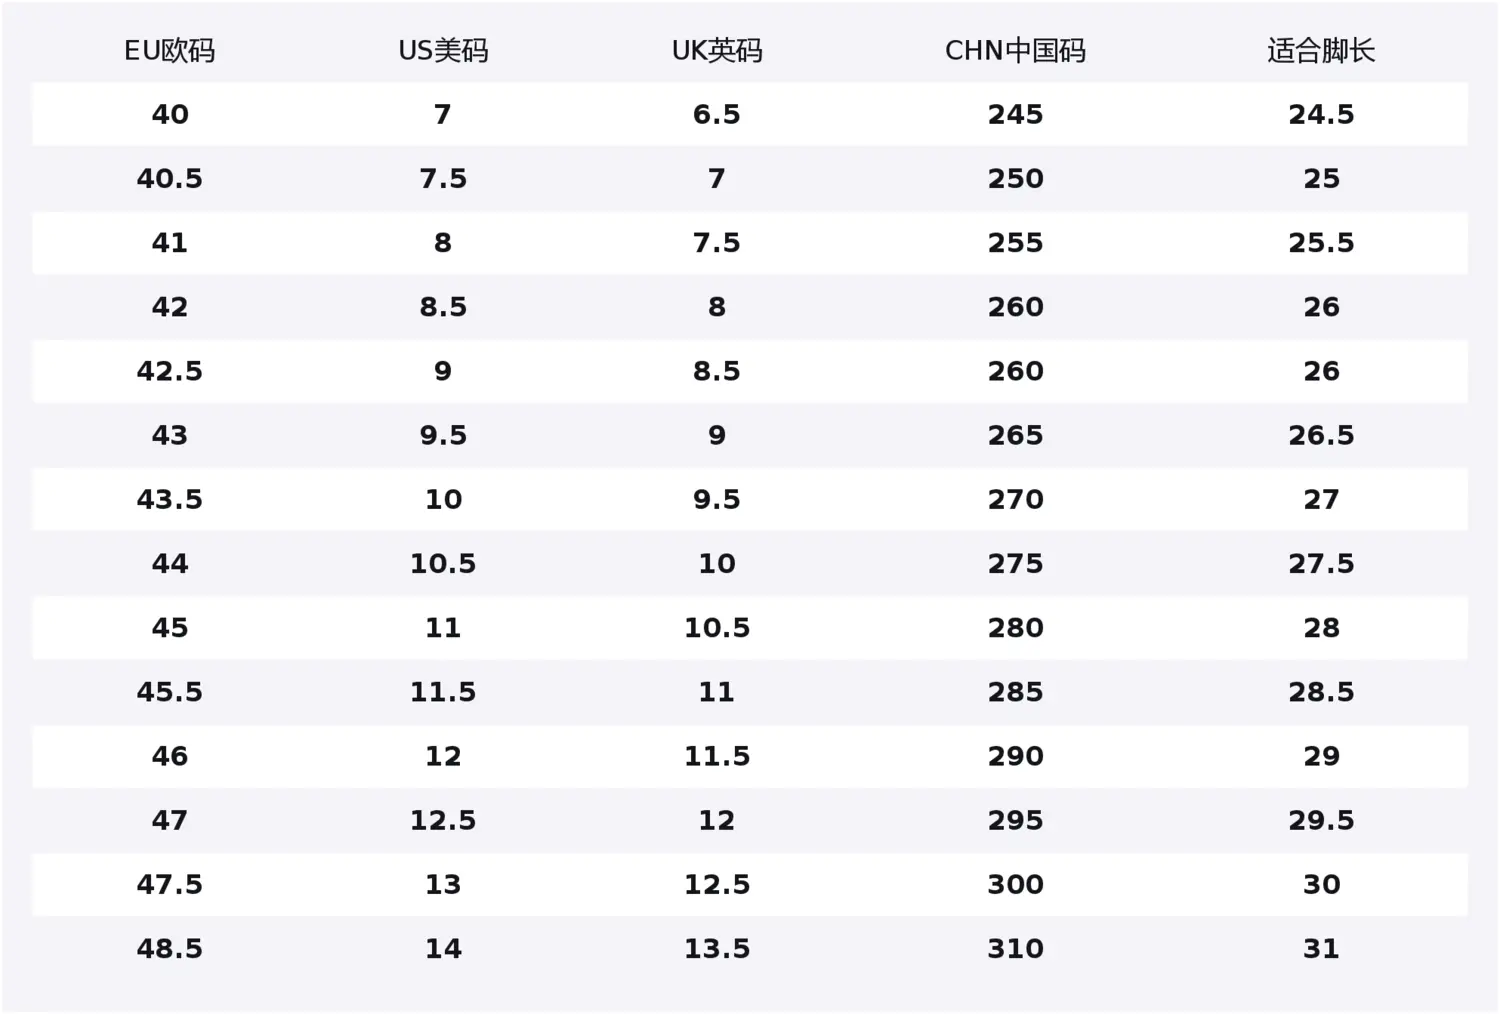This screenshot has width=1500, height=1014.
Task: Click CHN size 300 cell
Action: 1015,884
